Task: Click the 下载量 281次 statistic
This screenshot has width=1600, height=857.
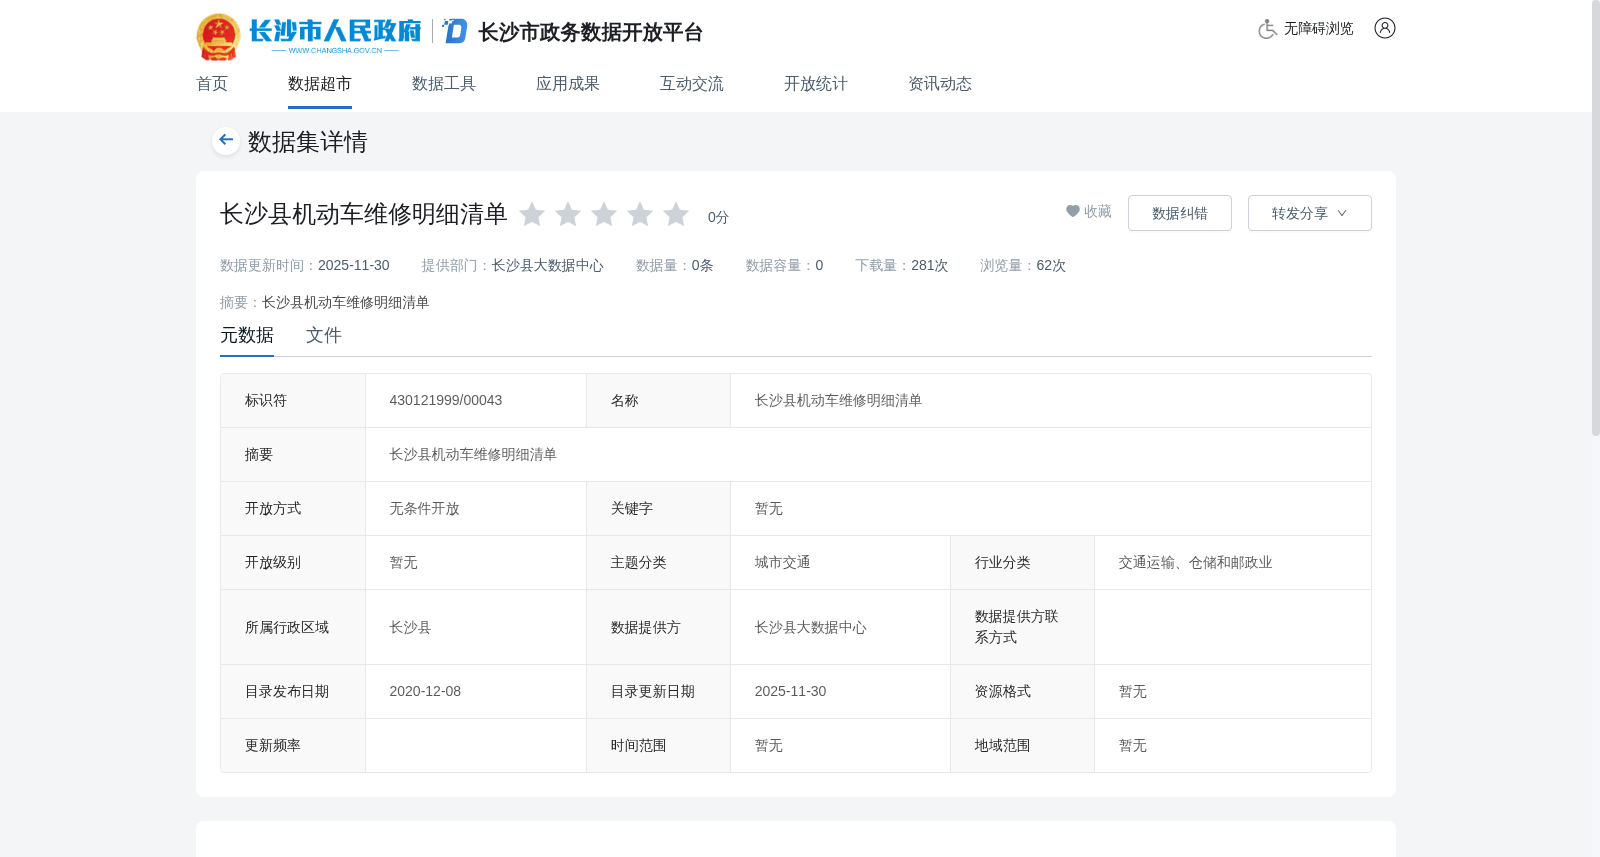Action: click(902, 265)
